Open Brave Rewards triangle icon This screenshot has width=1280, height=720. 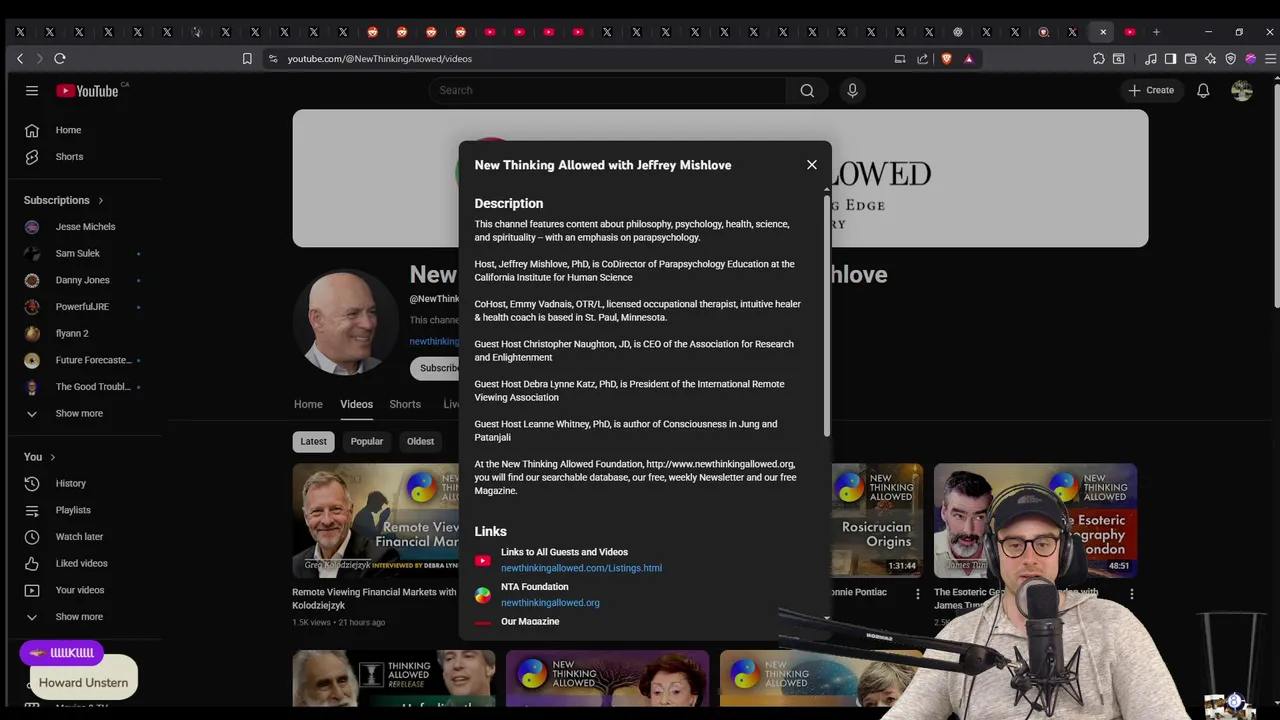pos(968,59)
